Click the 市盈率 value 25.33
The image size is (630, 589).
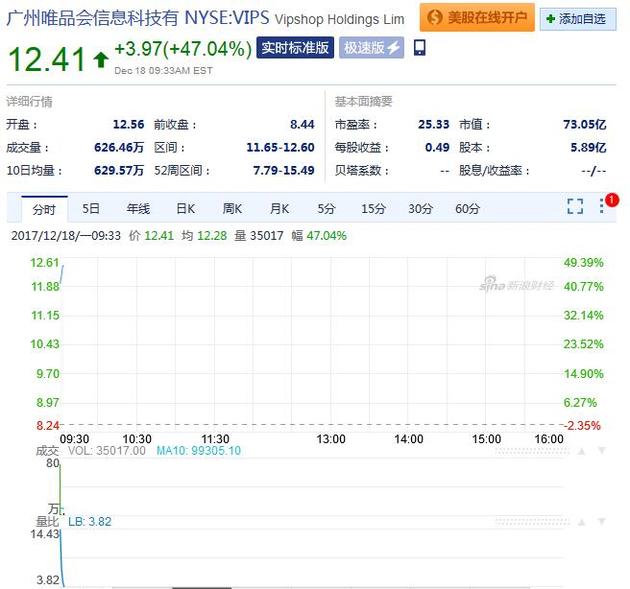[434, 125]
